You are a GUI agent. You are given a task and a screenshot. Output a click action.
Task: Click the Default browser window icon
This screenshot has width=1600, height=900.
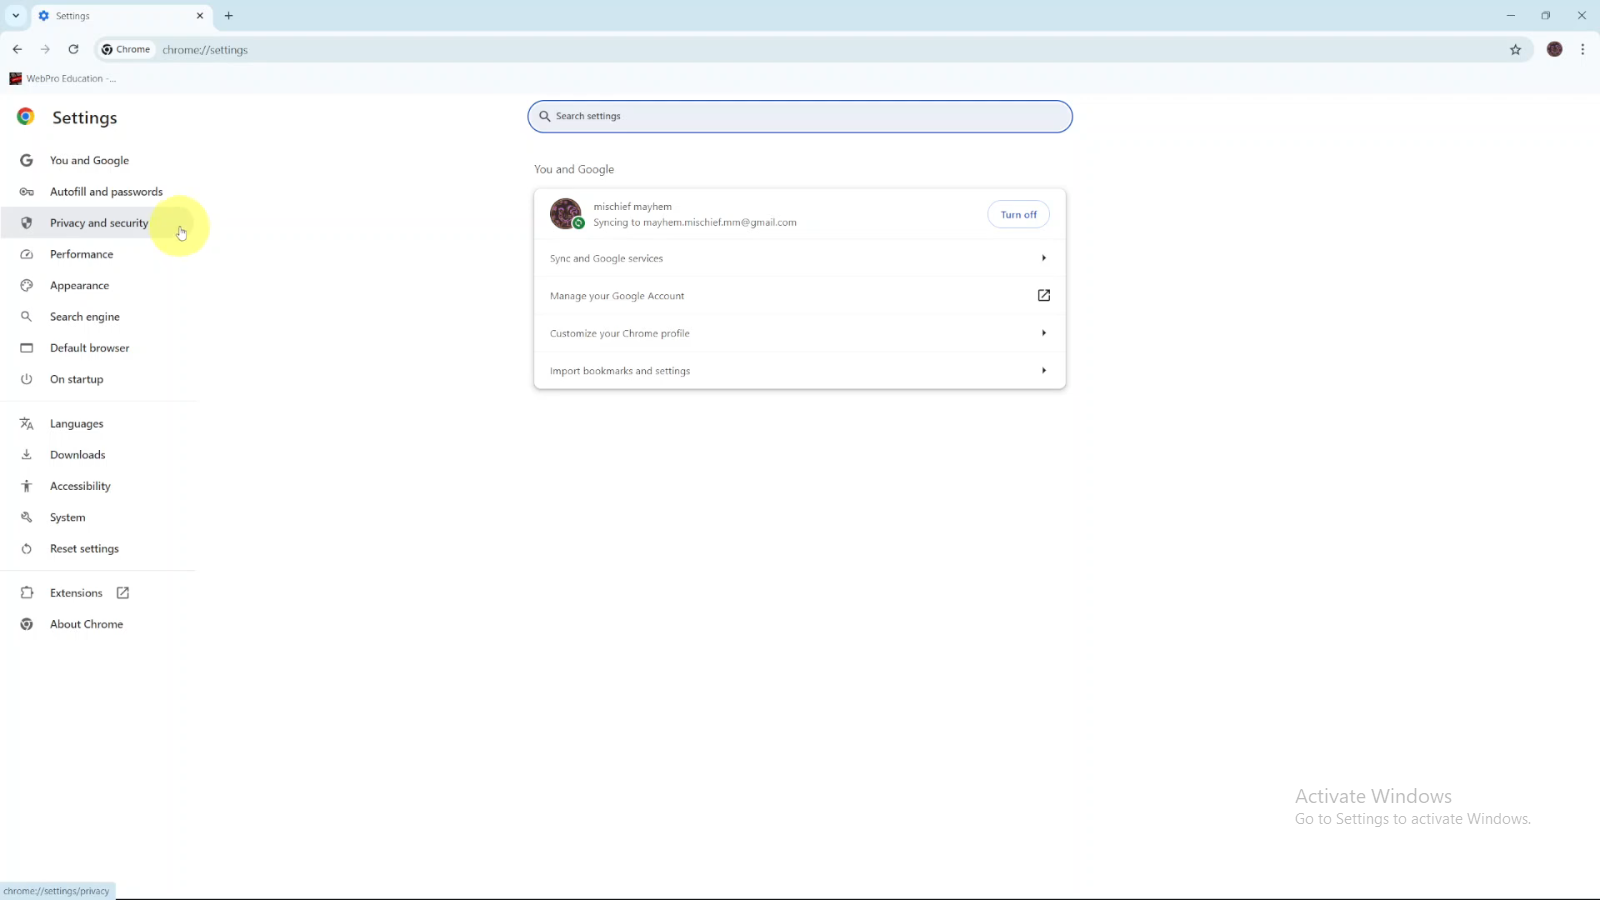tap(27, 348)
